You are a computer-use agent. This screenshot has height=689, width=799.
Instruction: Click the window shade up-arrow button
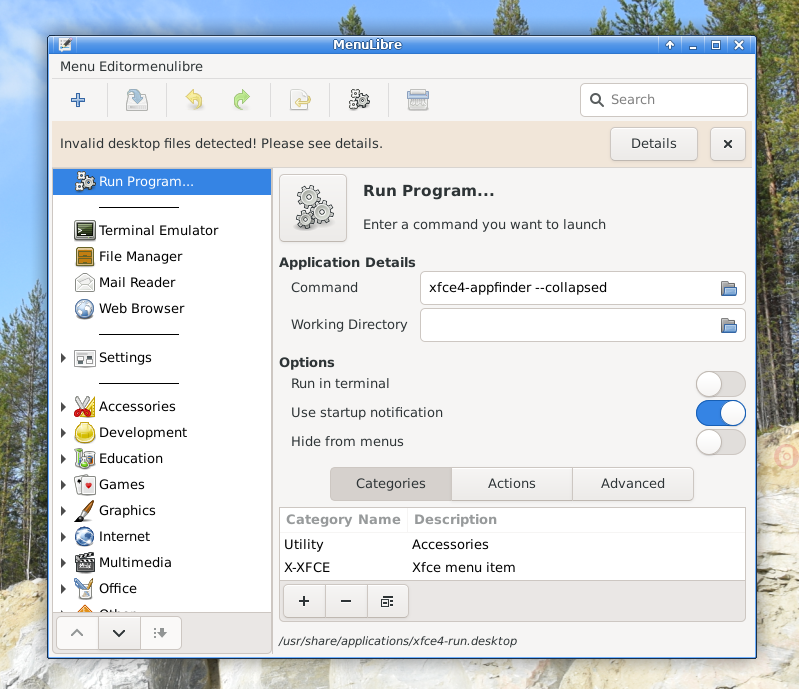point(670,45)
